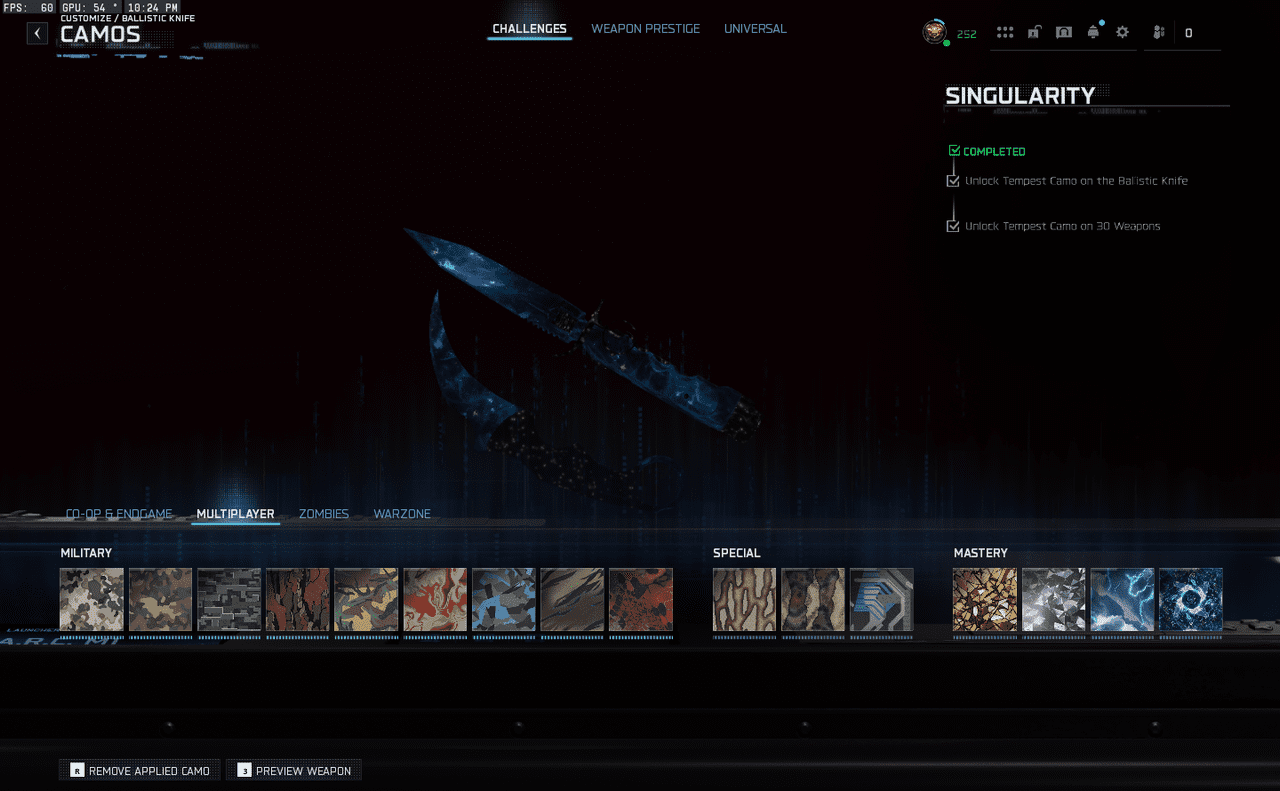Viewport: 1280px width, 791px height.
Task: Click the Preview Weapon button
Action: (294, 770)
